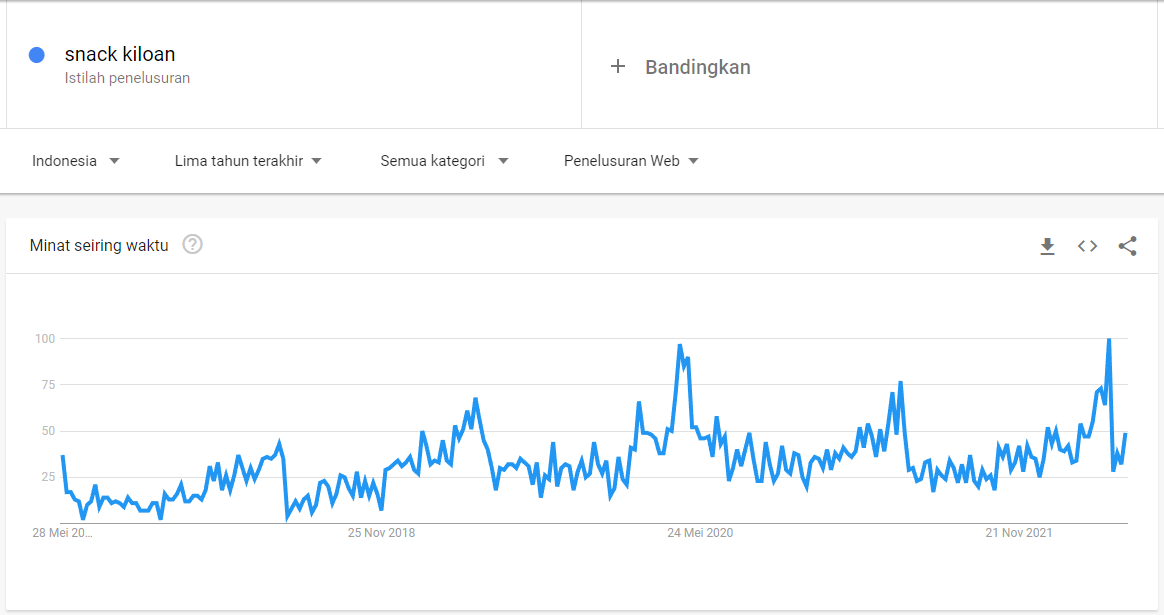
Task: Click the highest peak at 100 on chart
Action: [1108, 341]
